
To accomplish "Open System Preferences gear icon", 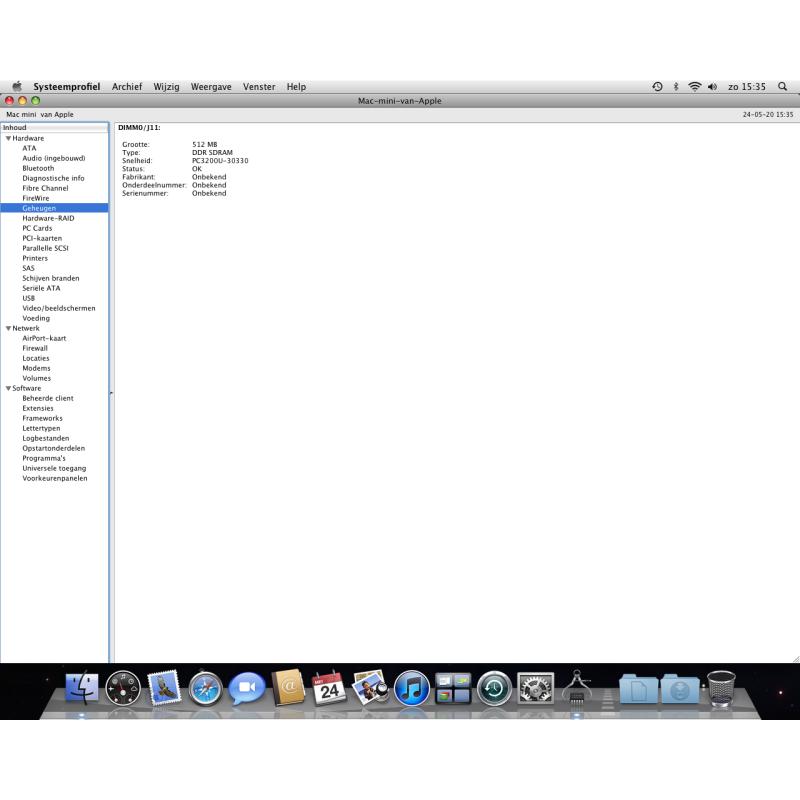I will (x=535, y=689).
